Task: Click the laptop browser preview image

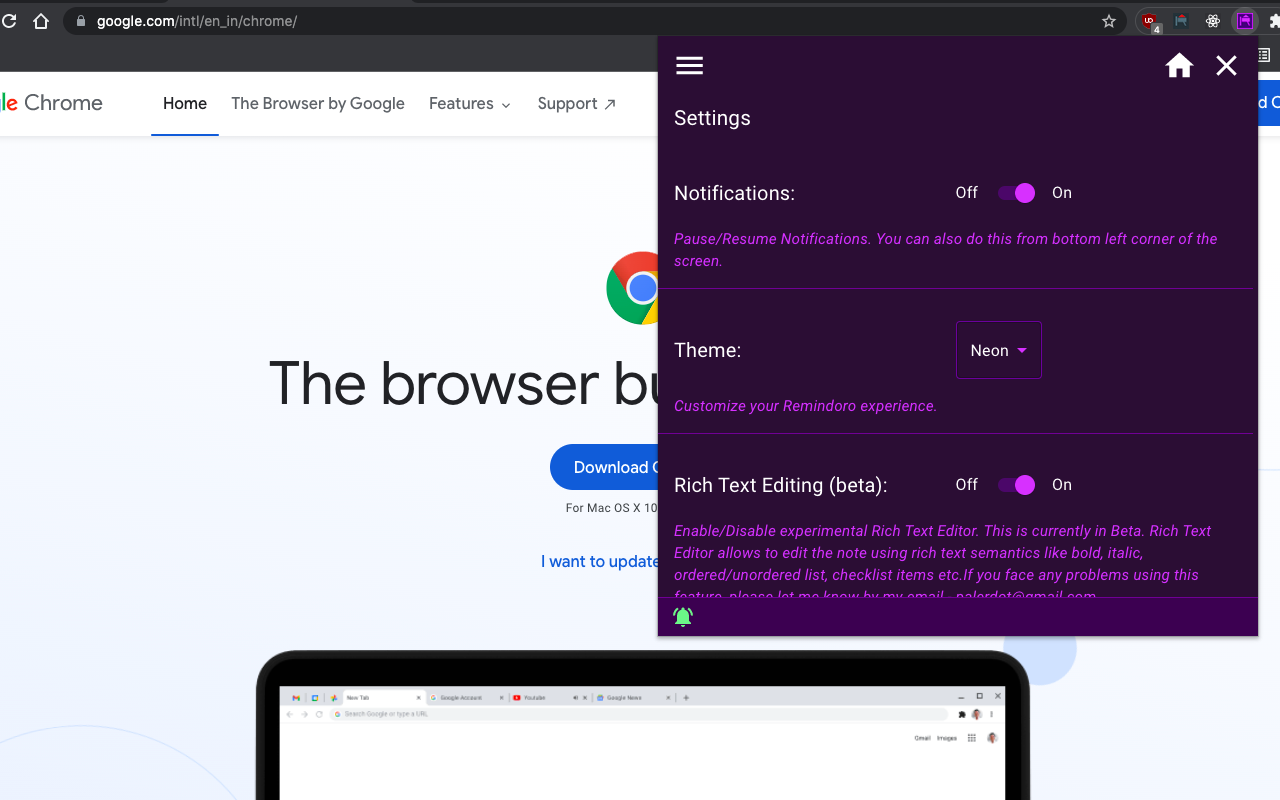Action: [642, 725]
